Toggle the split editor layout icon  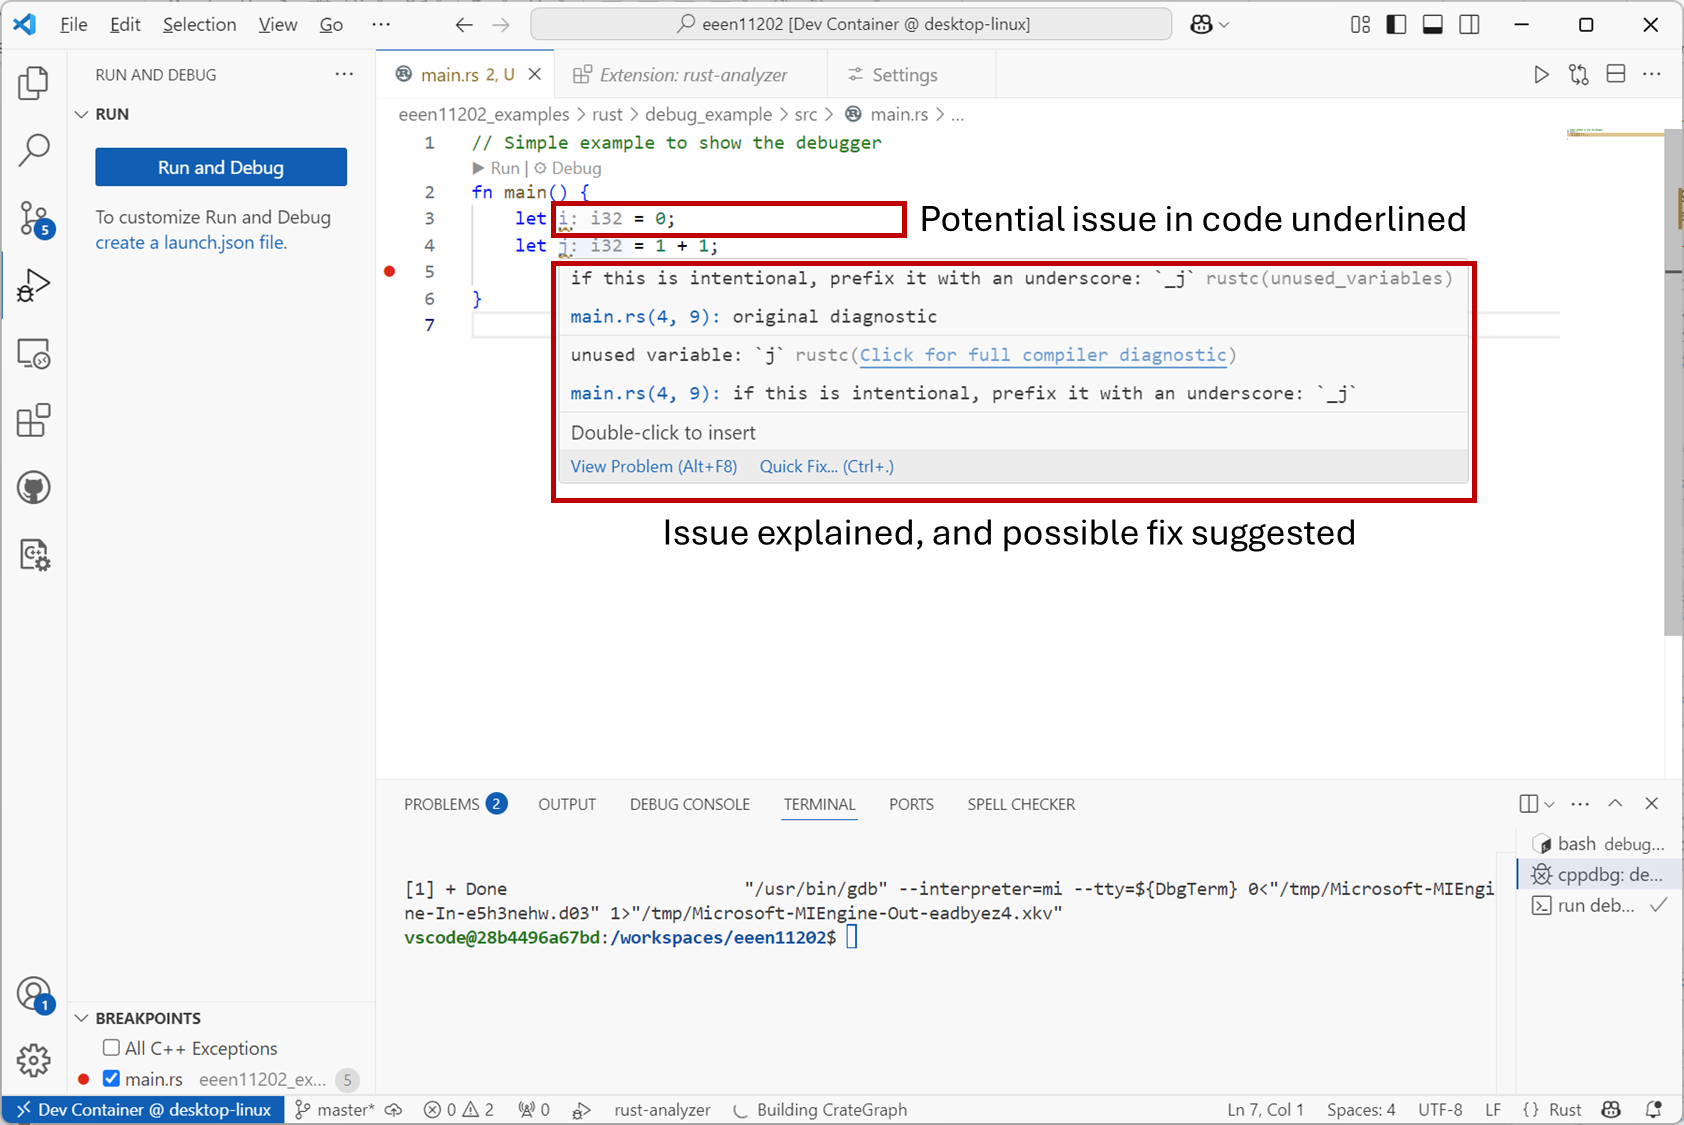1615,75
